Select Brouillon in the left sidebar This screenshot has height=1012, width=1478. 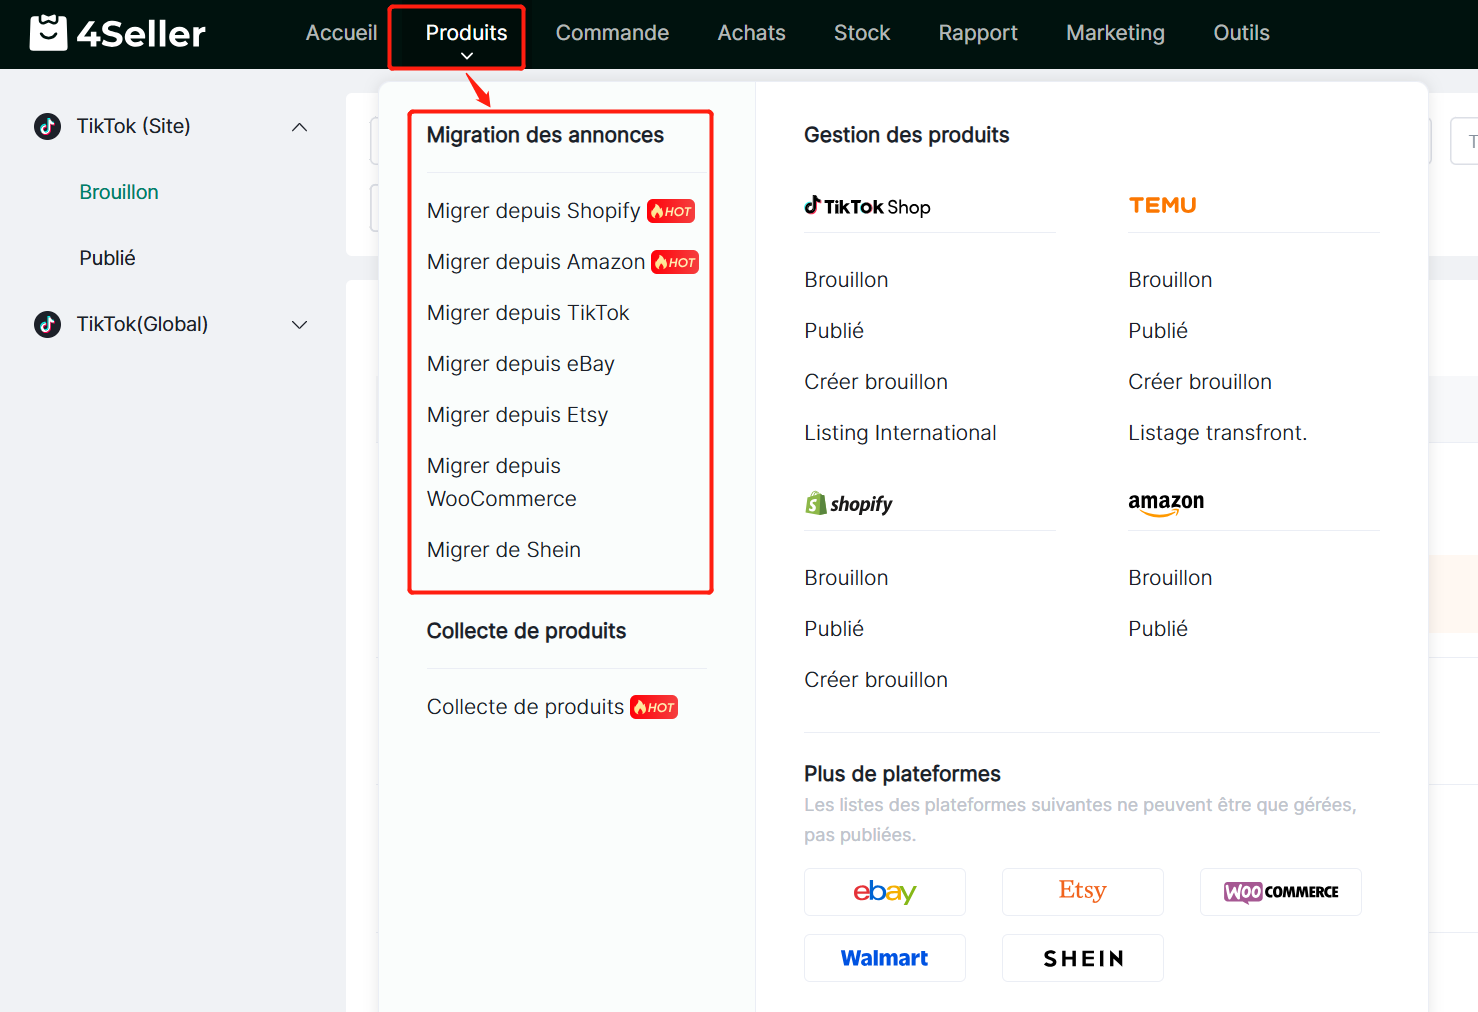coord(119,192)
